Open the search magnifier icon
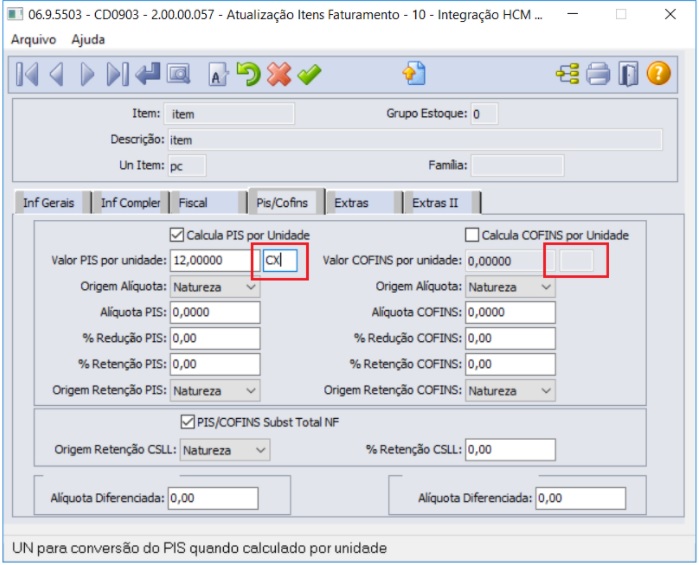The height and width of the screenshot is (565, 699). coord(178,74)
